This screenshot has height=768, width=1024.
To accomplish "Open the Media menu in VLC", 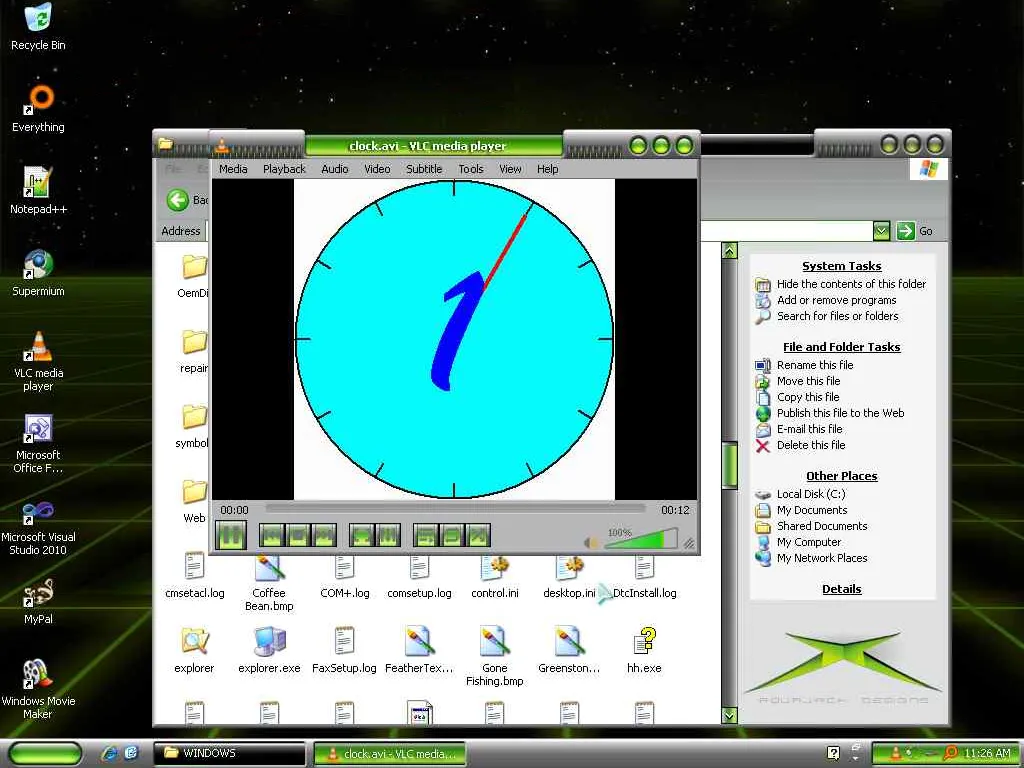I will click(x=233, y=169).
